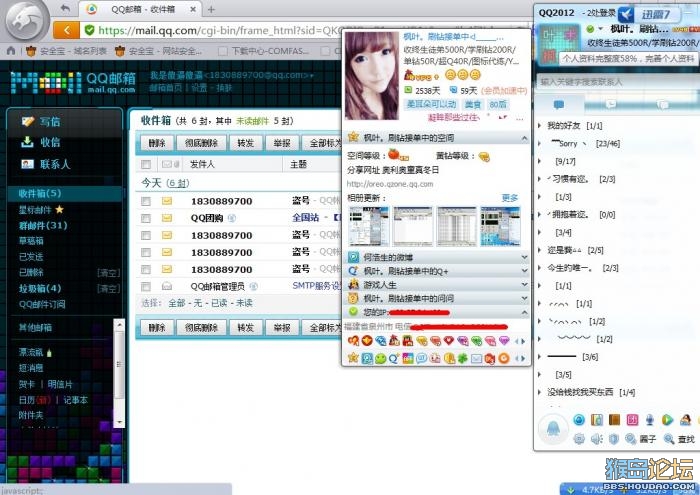Viewport: 700px width, 495px height.
Task: Click the orange circle icon in bottom row
Action: click(x=504, y=358)
